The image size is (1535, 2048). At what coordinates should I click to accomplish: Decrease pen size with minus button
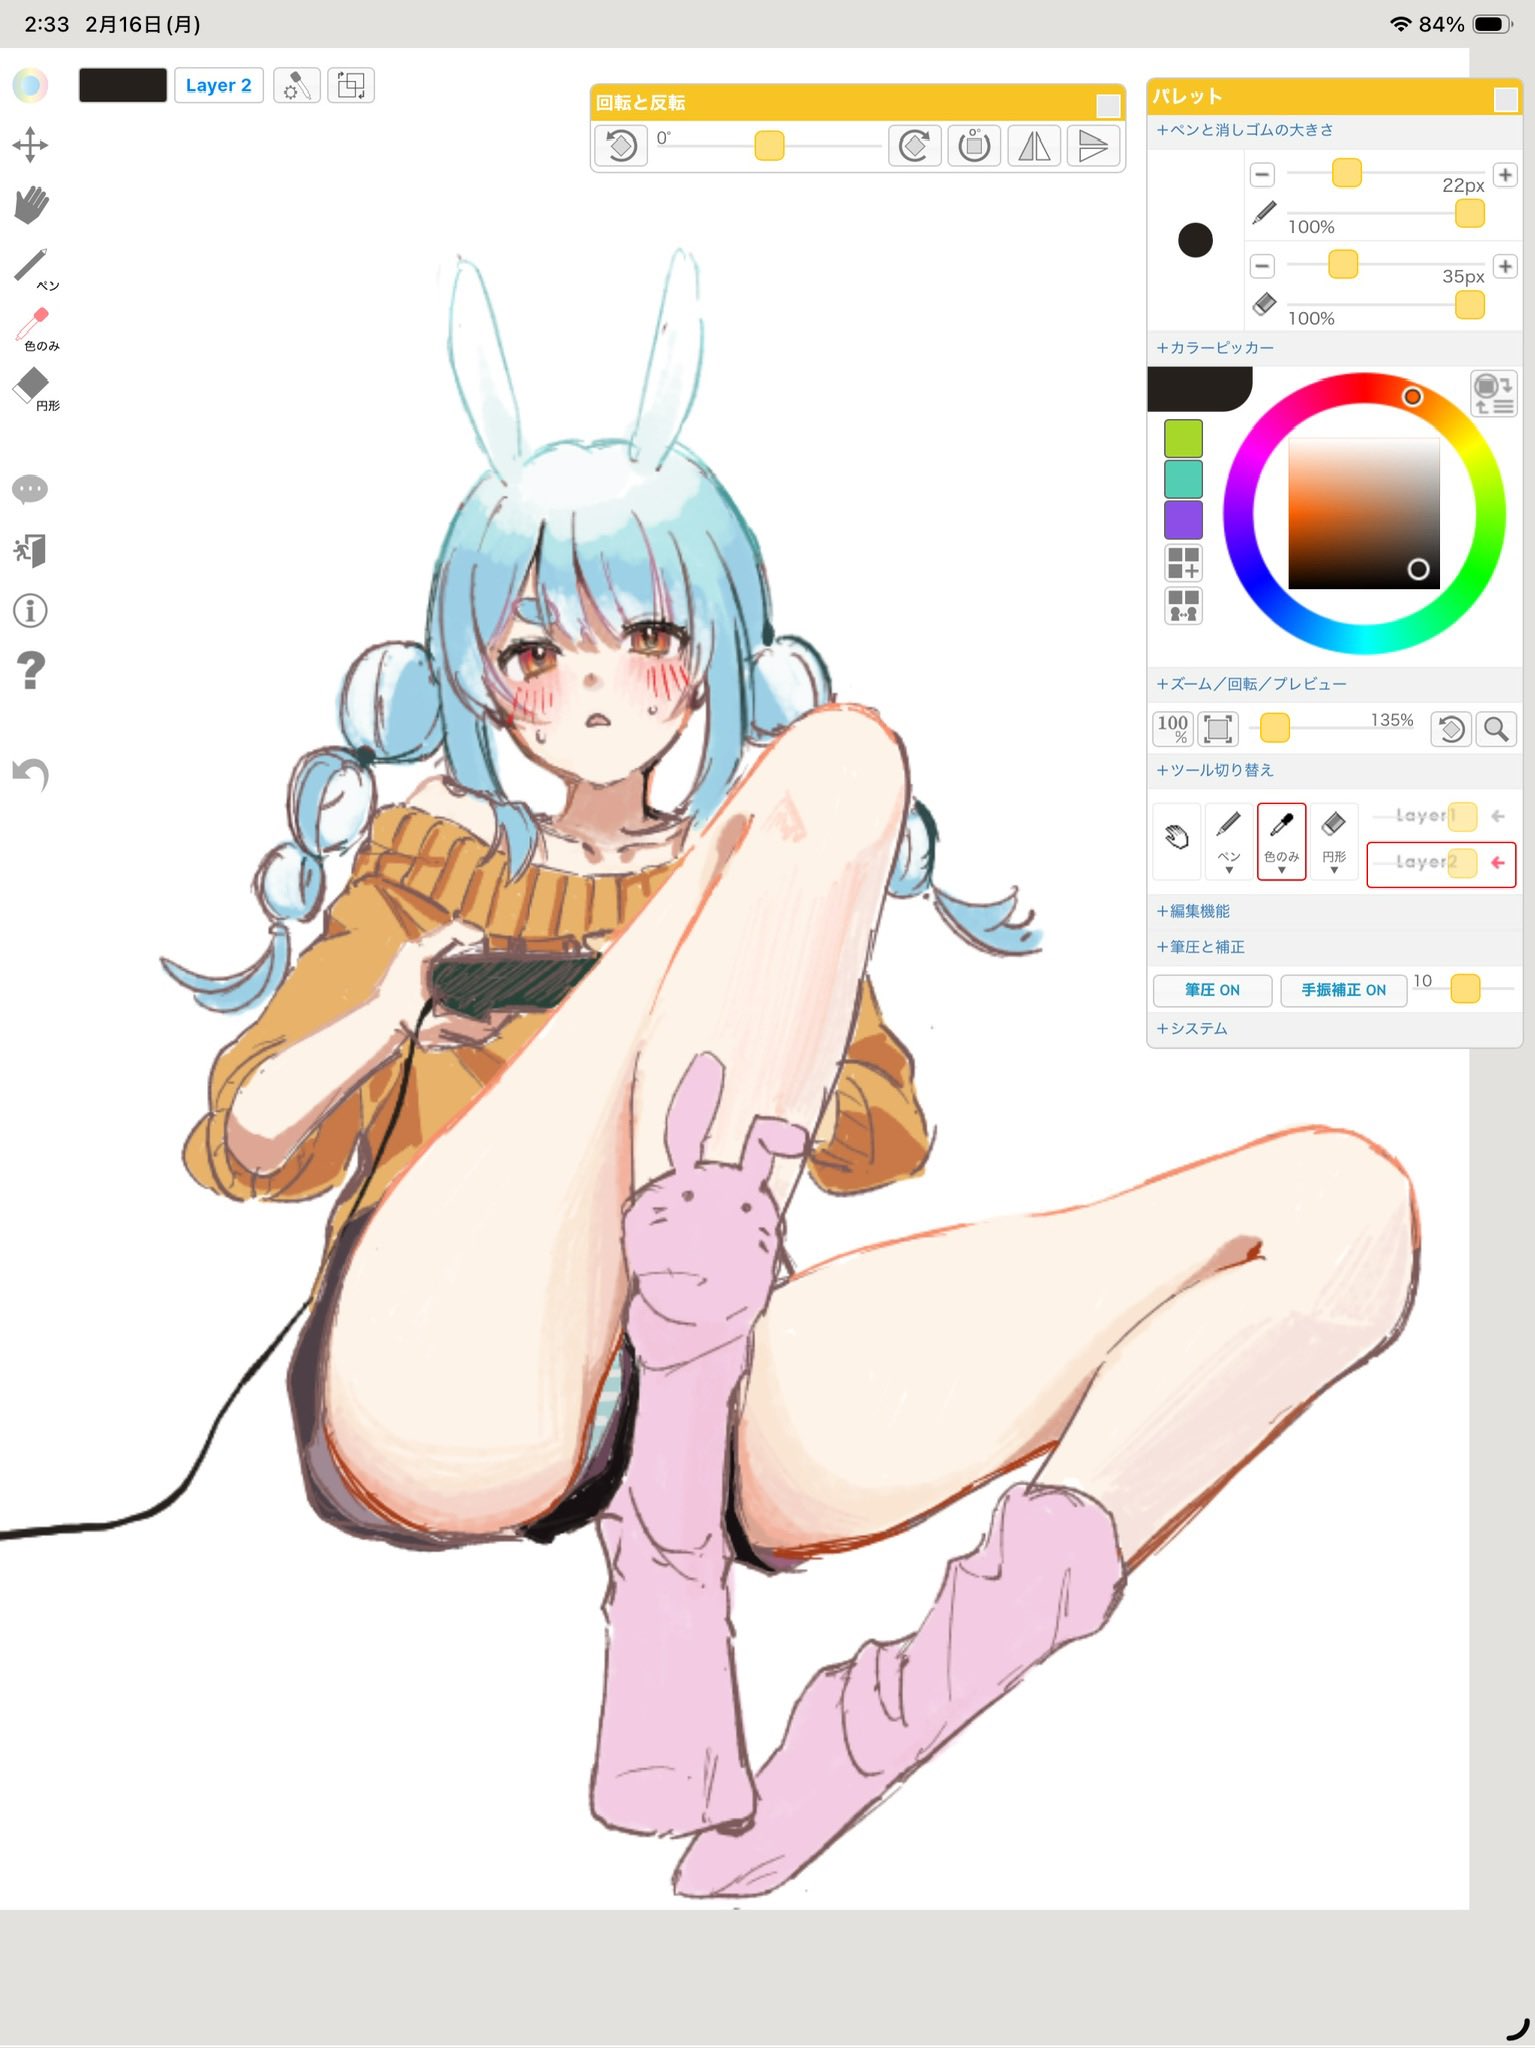[1263, 175]
